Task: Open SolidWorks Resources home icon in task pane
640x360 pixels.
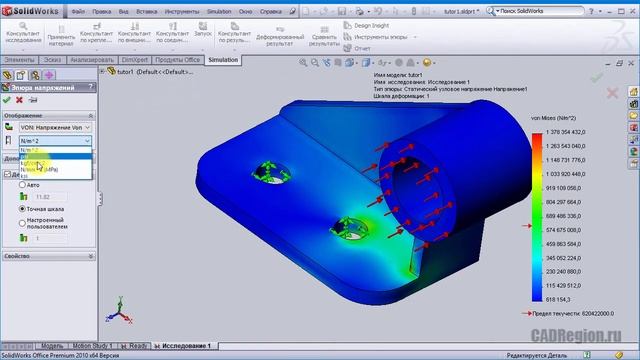Action: 633,92
